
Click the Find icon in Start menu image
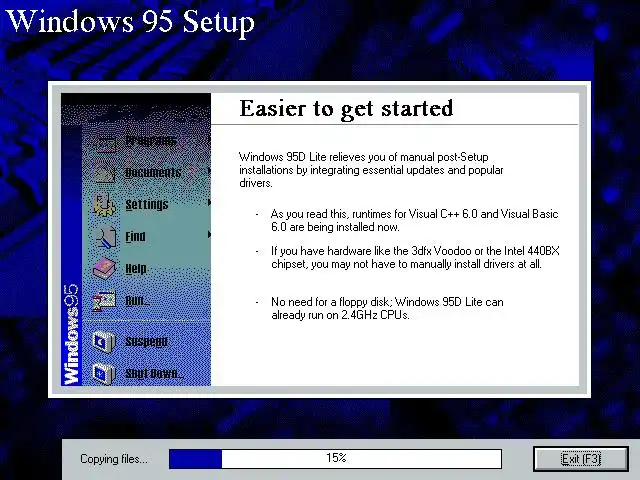click(106, 237)
